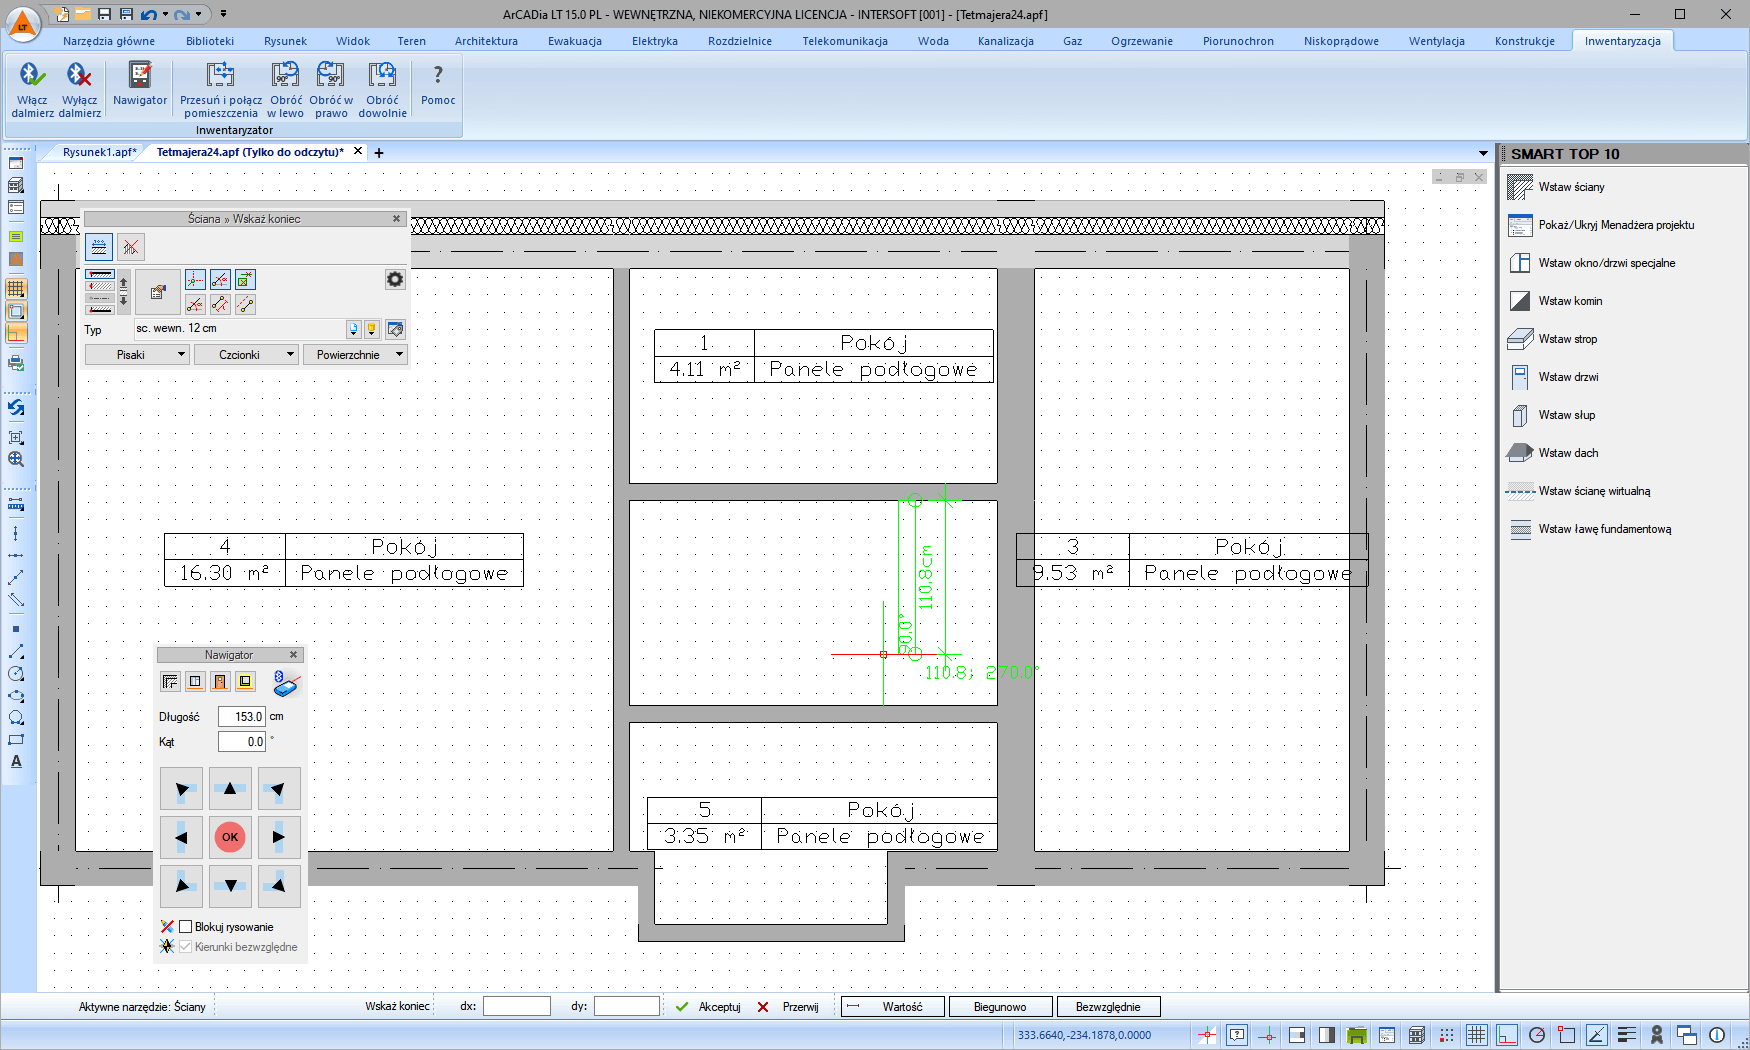Click the wall drawing mode icon in Nawigator
Screen dimensions: 1750x1050
coord(170,682)
